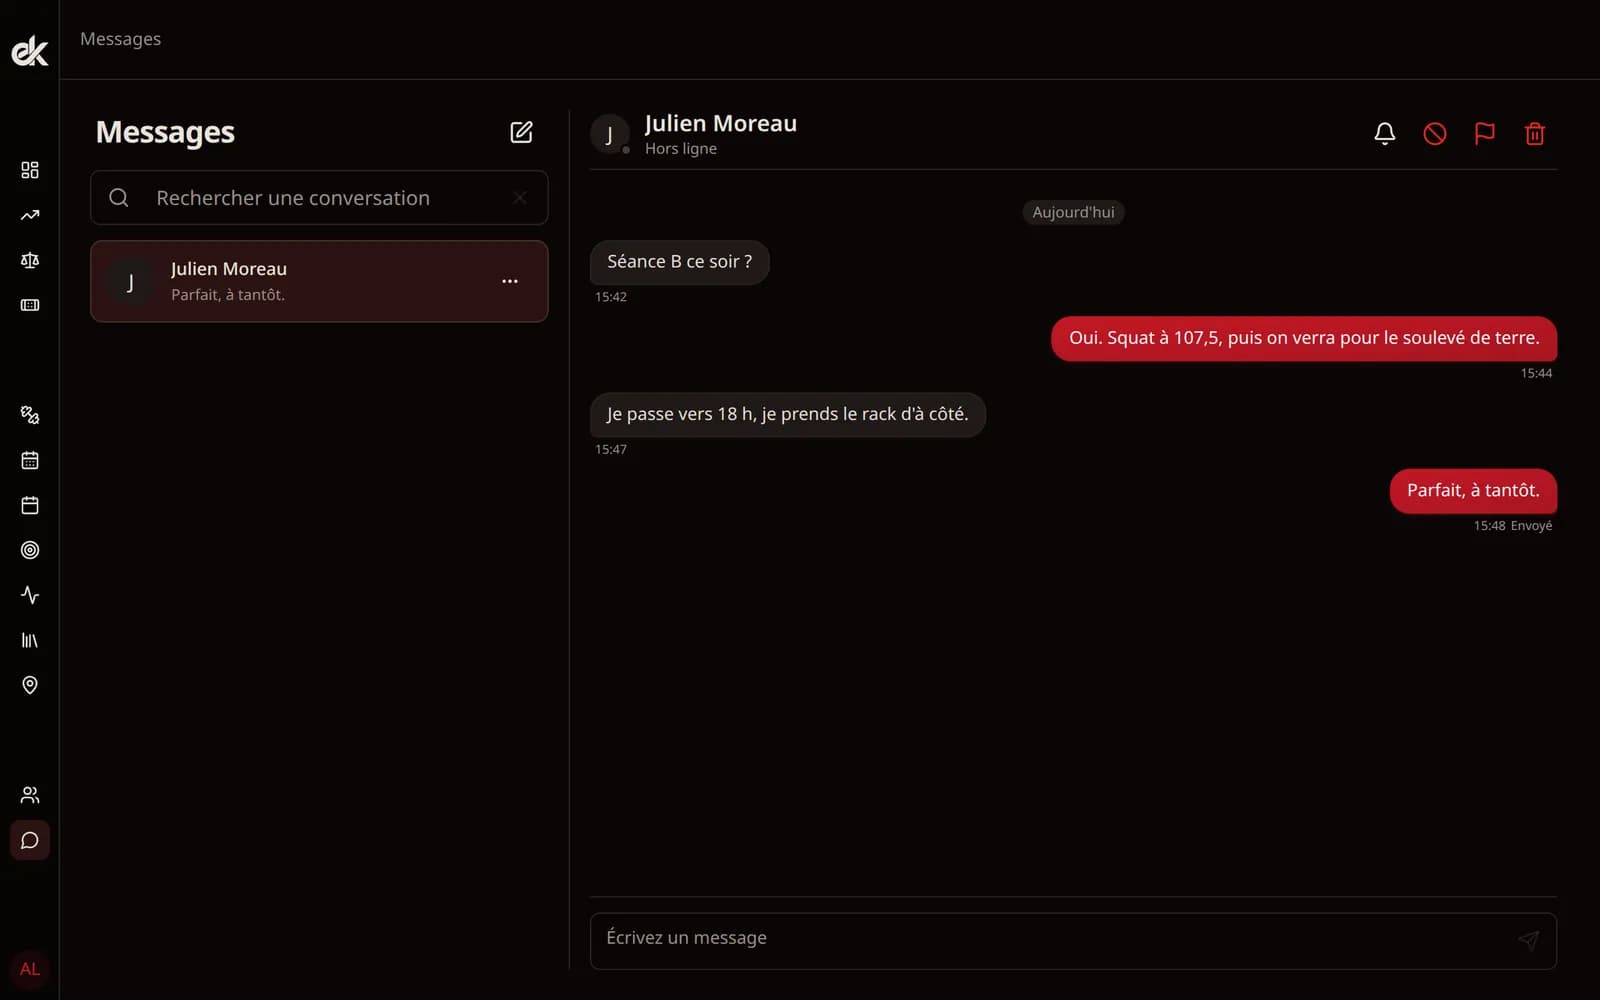Open the users community icon
Screen dimensions: 1600x1000
pyautogui.click(x=30, y=795)
